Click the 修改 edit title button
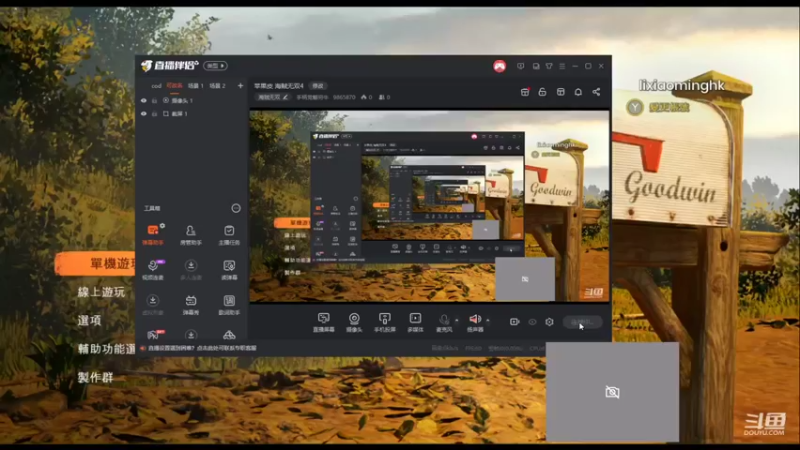The height and width of the screenshot is (450, 800). pyautogui.click(x=318, y=86)
